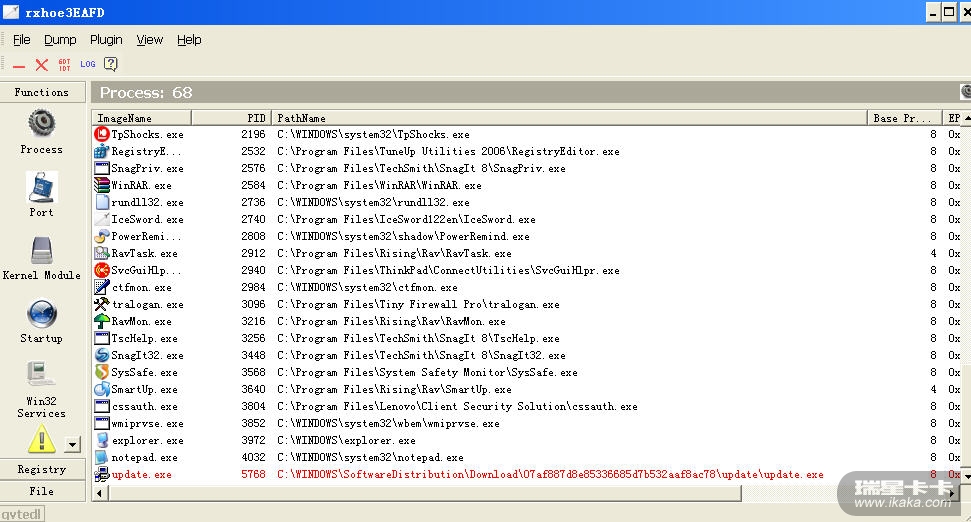Sort by Base Pr... column header
This screenshot has height=522, width=971.
(904, 118)
